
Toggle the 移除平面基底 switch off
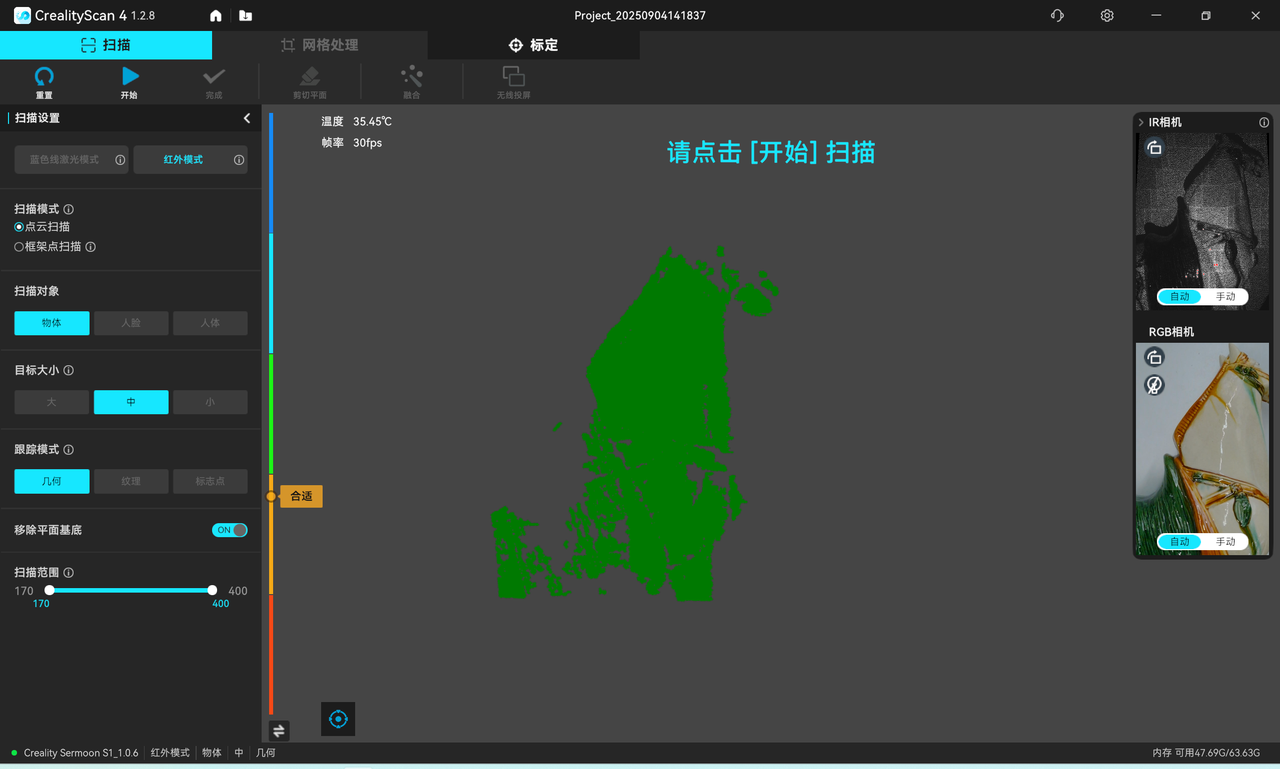tap(229, 530)
